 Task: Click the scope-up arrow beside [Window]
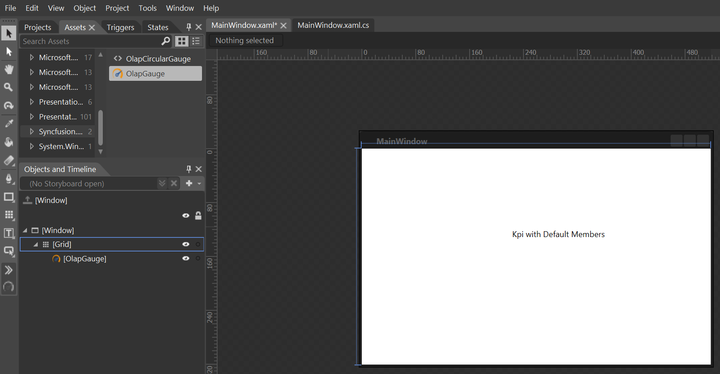pos(28,200)
